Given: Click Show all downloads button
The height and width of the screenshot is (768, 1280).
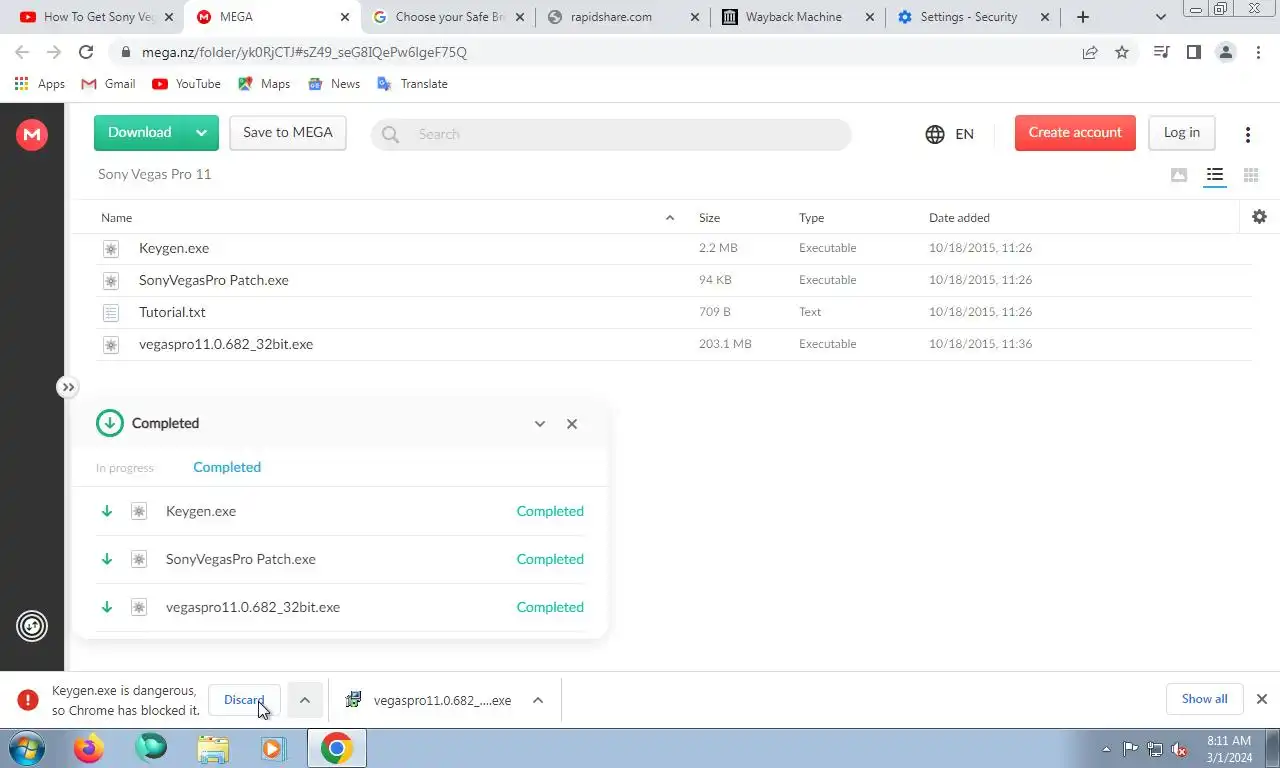Looking at the screenshot, I should [x=1204, y=699].
